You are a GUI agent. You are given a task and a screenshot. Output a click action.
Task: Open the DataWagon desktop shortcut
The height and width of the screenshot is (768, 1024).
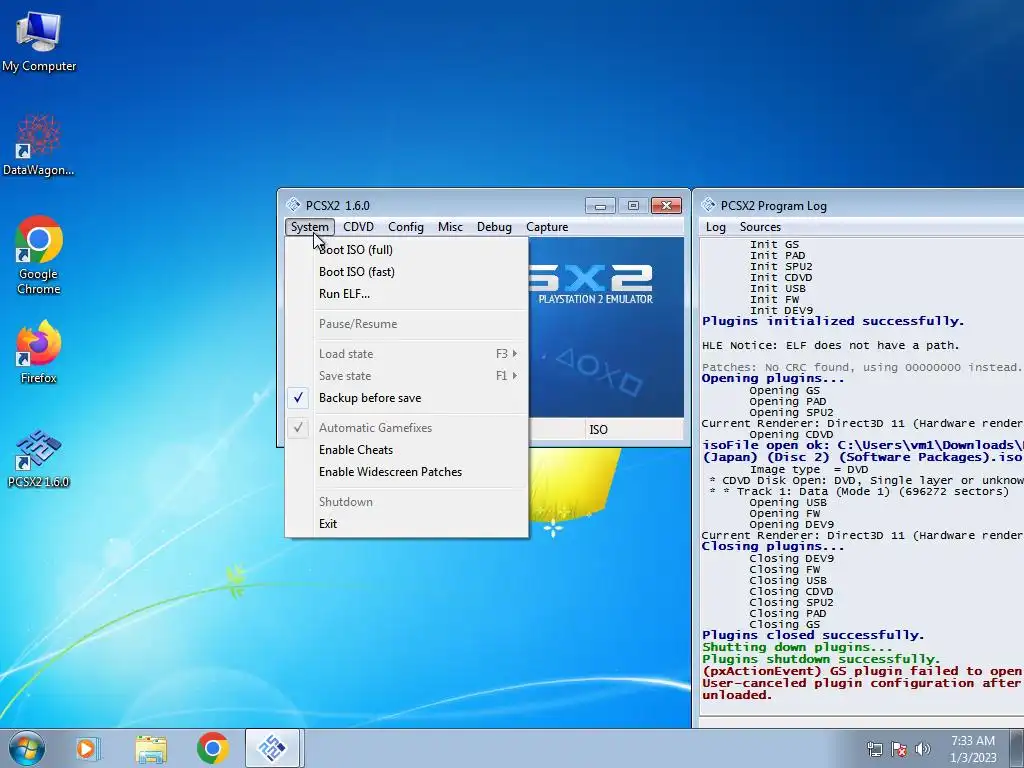(x=39, y=145)
